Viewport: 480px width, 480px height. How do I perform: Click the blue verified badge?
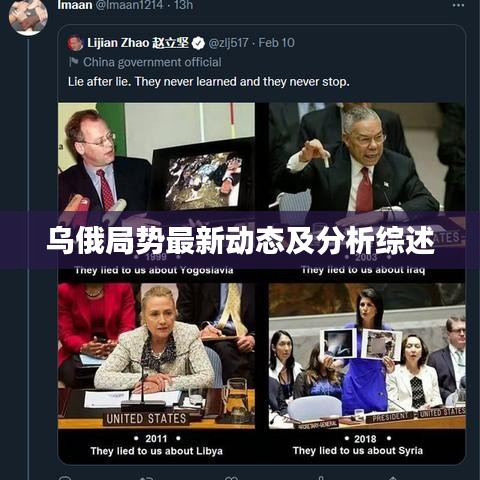coord(198,43)
